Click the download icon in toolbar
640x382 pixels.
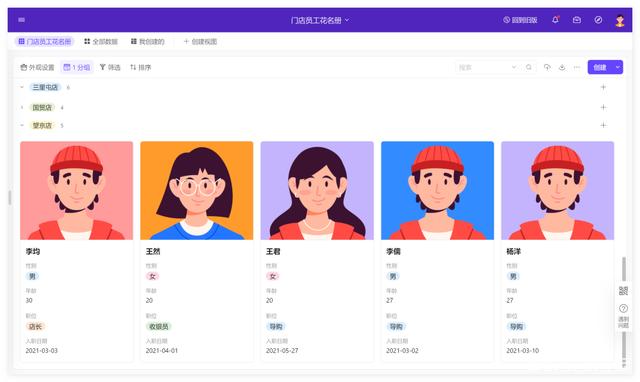pyautogui.click(x=562, y=67)
